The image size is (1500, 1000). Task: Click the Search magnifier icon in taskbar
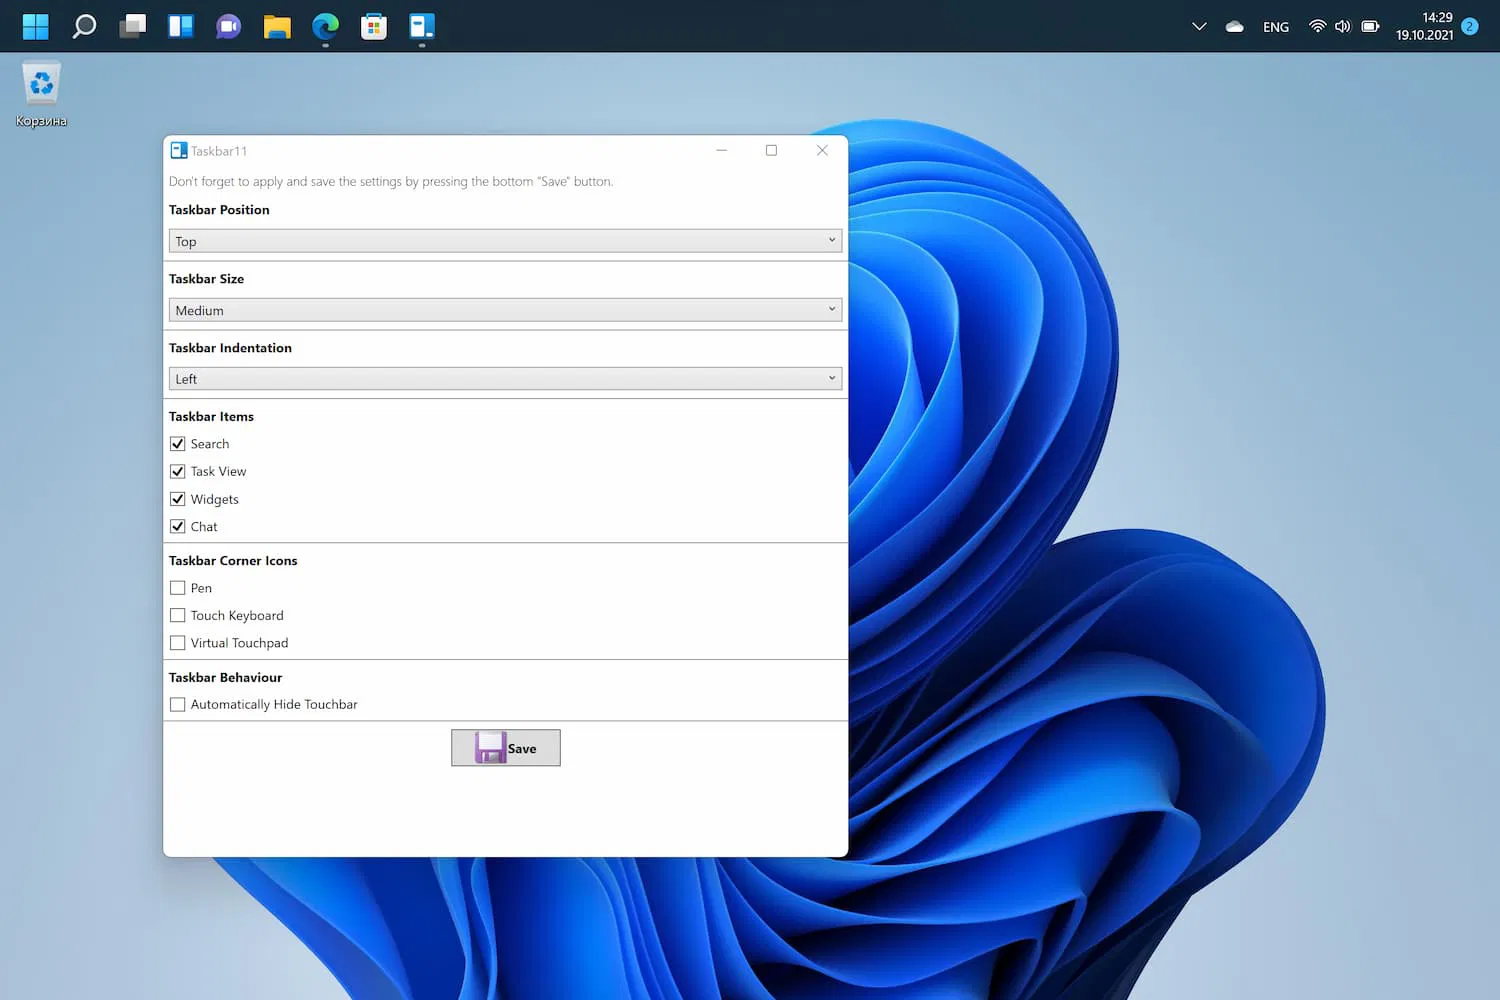[x=84, y=26]
